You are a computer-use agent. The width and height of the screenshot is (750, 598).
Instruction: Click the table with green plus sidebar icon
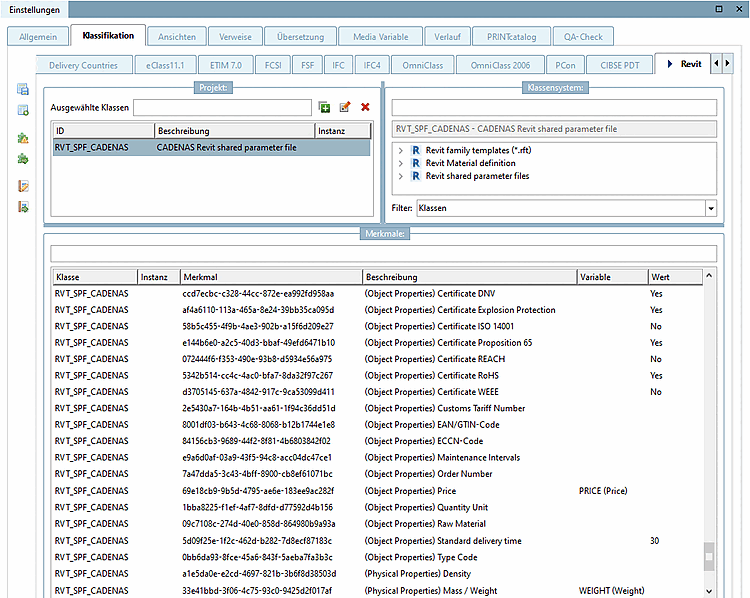(23, 110)
